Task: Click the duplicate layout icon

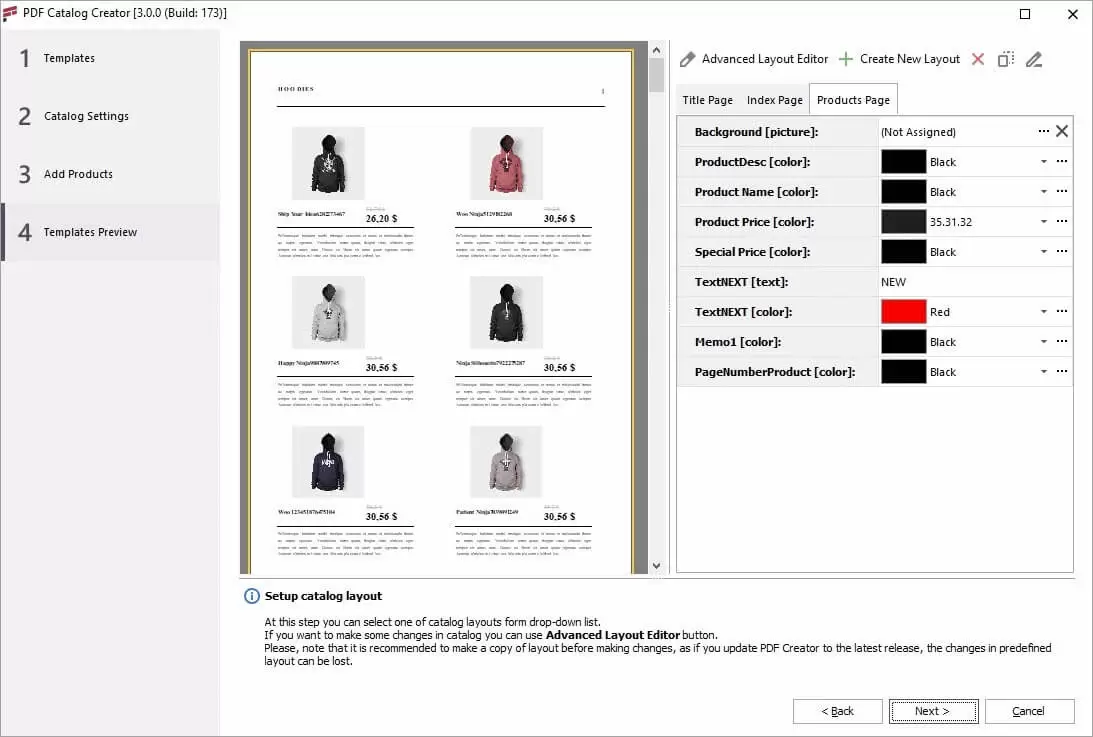Action: click(x=1006, y=59)
